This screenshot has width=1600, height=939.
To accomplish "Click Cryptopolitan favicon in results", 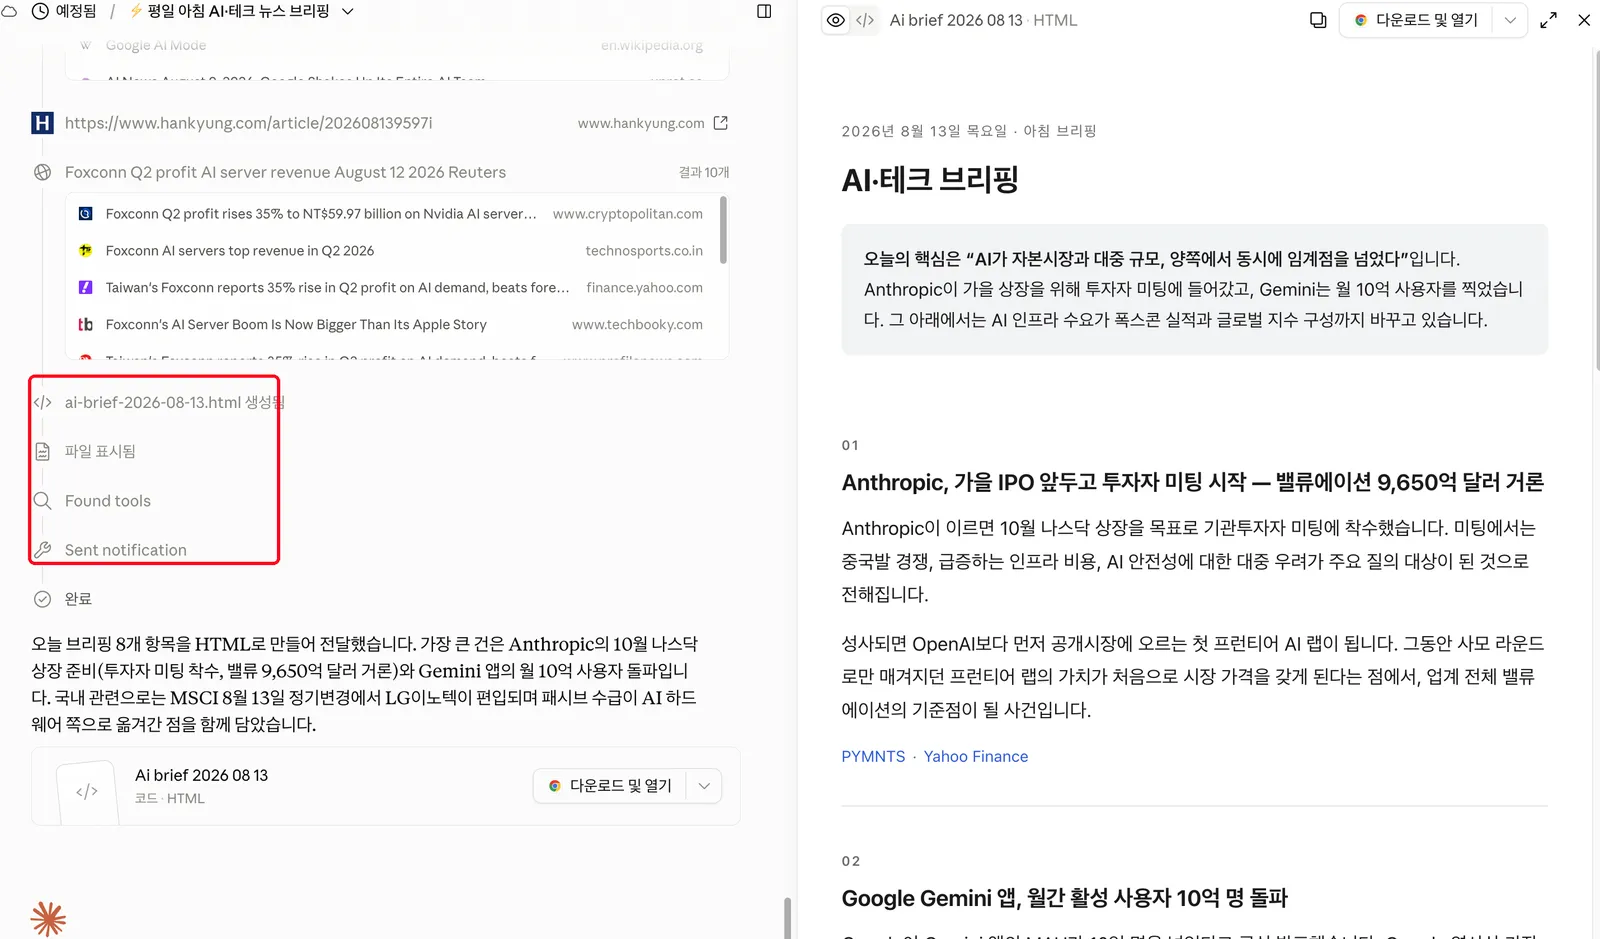I will tap(86, 214).
